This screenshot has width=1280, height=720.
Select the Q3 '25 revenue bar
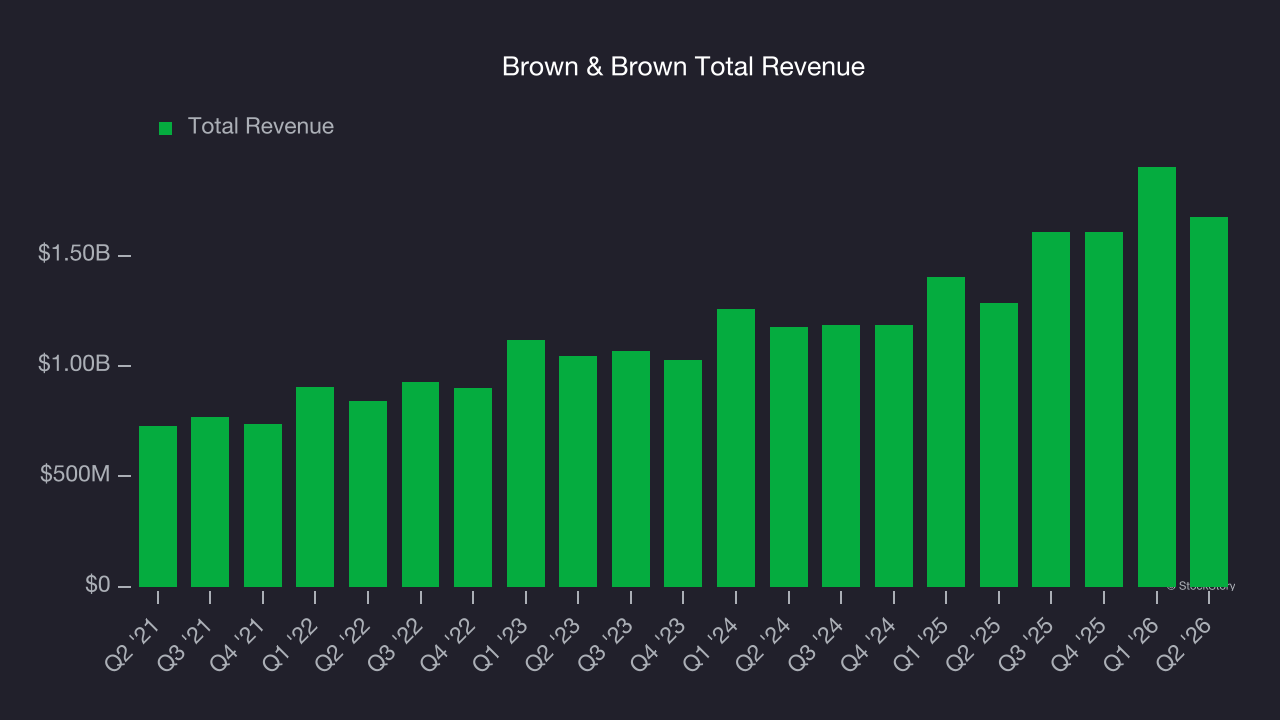click(x=1051, y=409)
